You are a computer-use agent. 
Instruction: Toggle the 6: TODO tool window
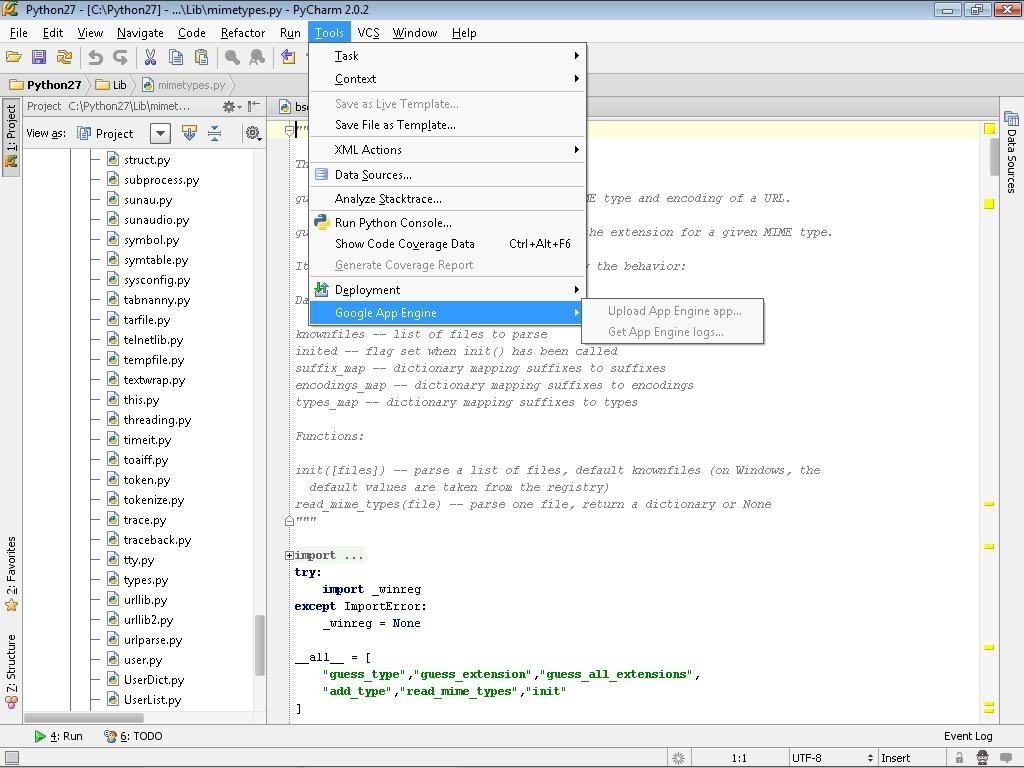click(x=133, y=736)
